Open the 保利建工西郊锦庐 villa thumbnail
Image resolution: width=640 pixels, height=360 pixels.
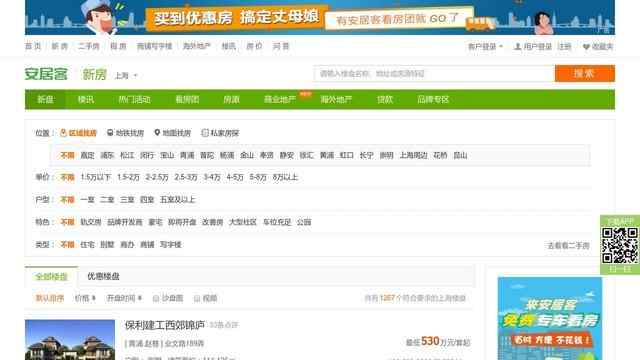(x=70, y=340)
